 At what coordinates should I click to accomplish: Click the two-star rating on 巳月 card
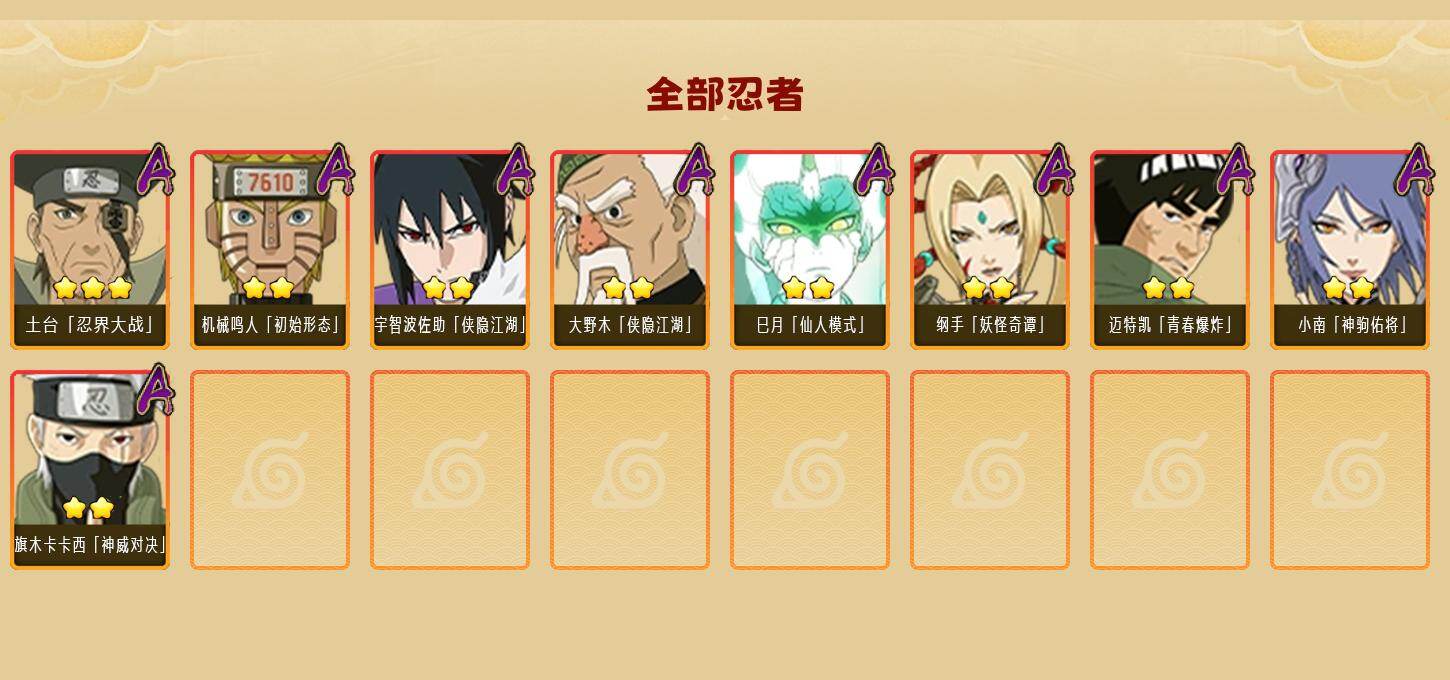(x=808, y=288)
